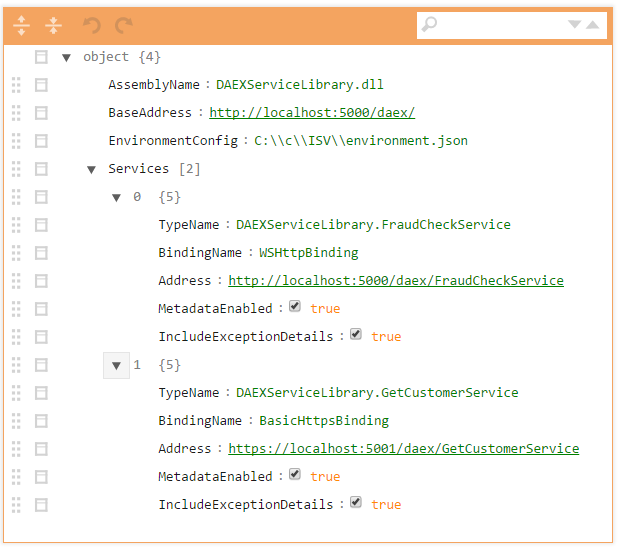Open the GetCustomerService https address link
619x547 pixels.
pyautogui.click(x=403, y=449)
